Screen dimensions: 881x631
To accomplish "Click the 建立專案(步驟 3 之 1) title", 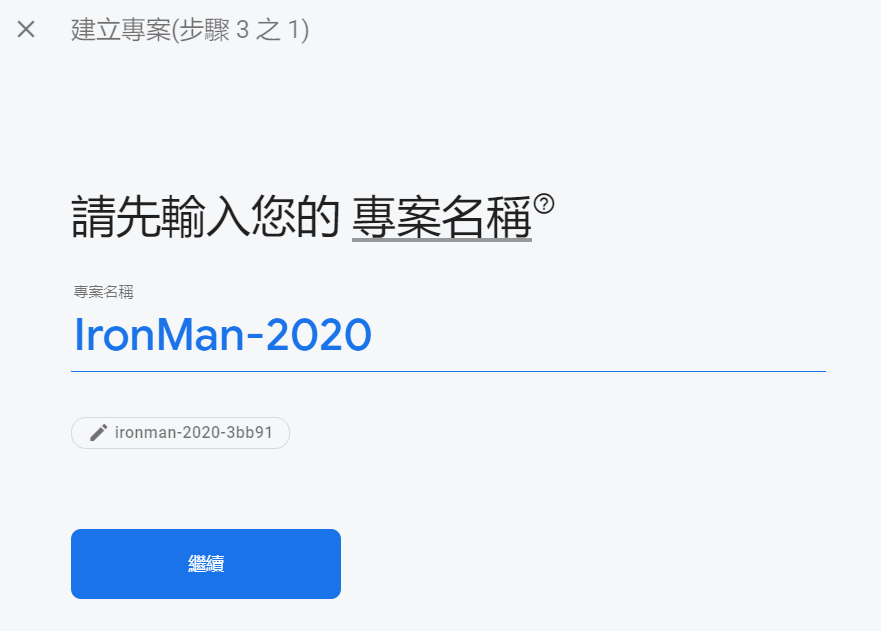I will [x=190, y=30].
